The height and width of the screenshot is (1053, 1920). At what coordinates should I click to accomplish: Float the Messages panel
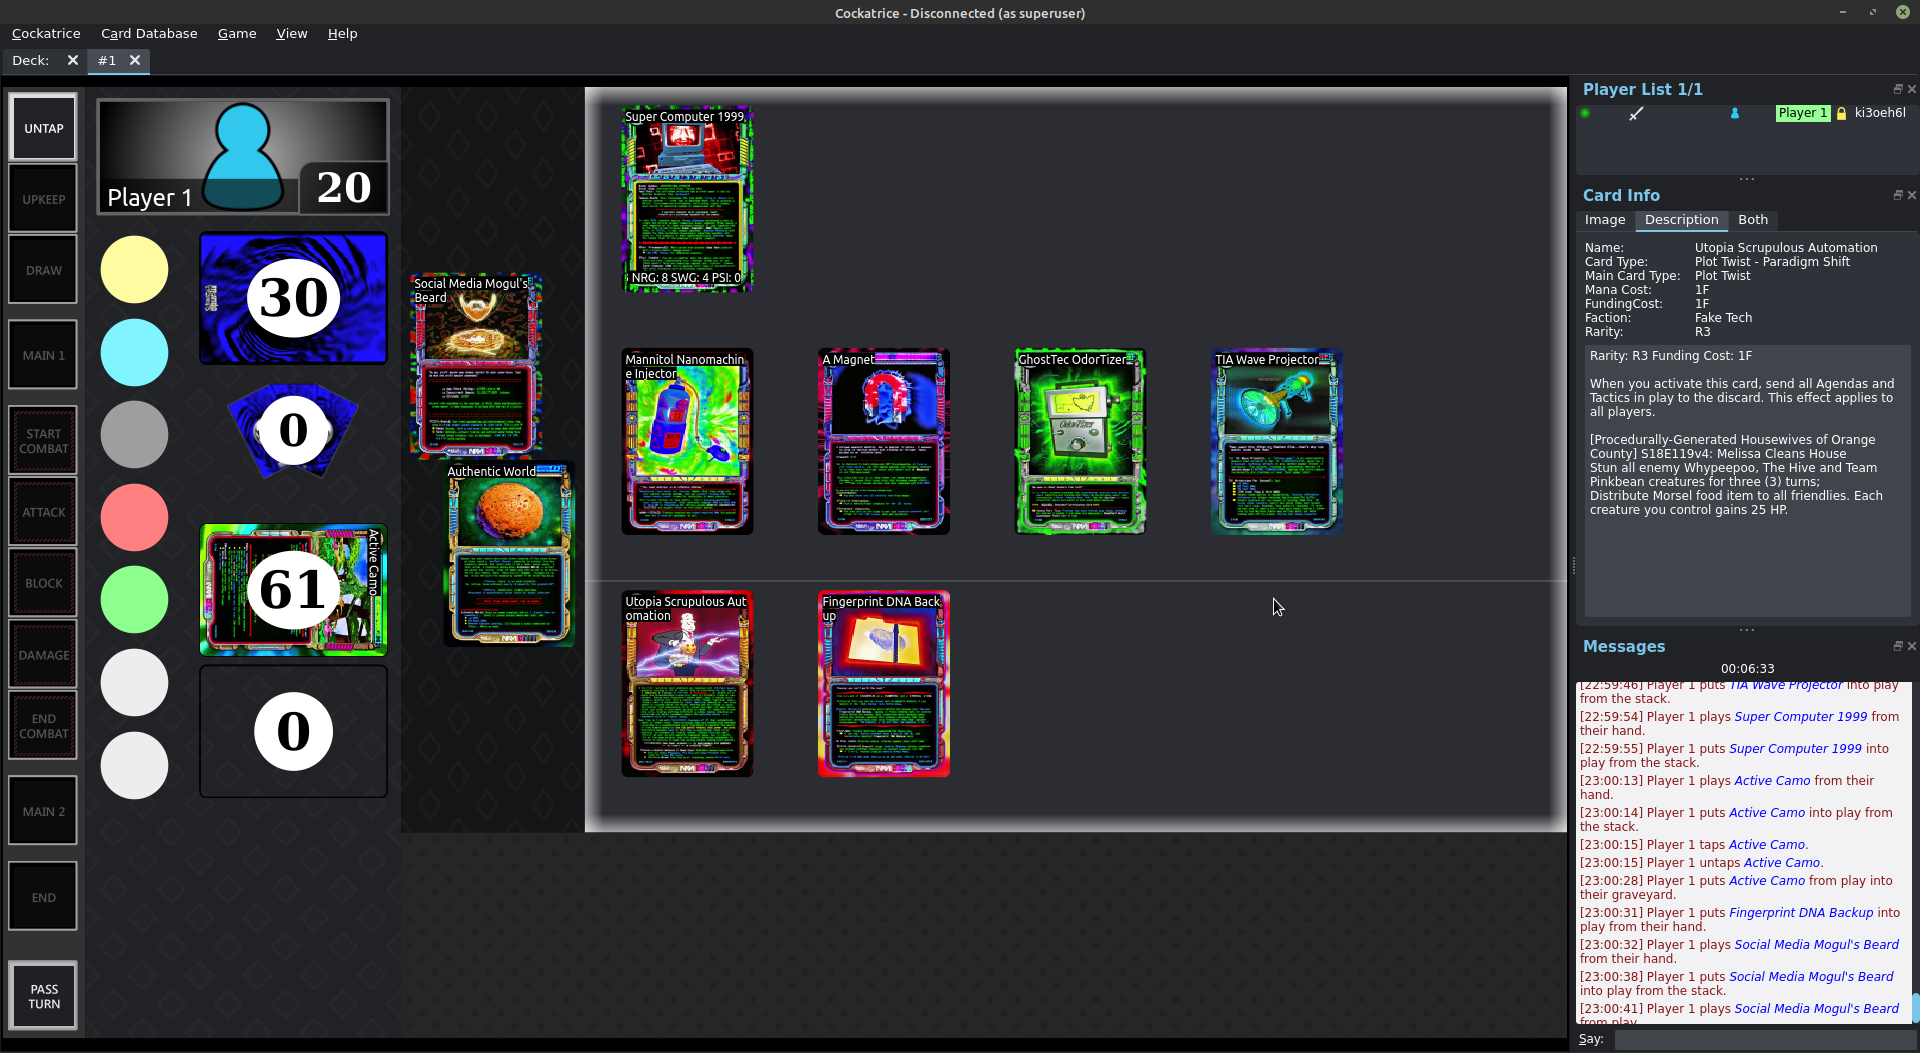point(1898,646)
